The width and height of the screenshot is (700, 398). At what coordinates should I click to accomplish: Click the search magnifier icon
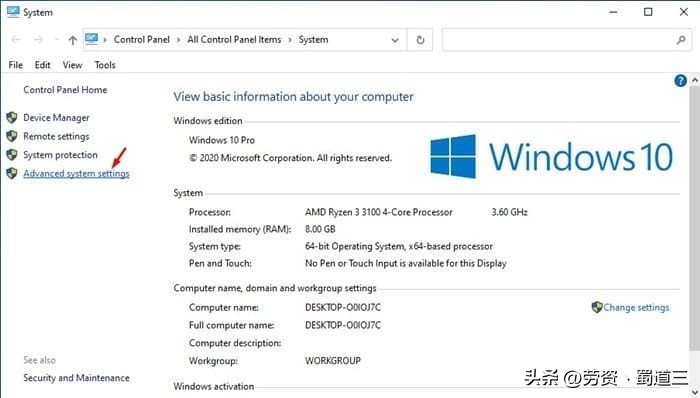tap(681, 40)
